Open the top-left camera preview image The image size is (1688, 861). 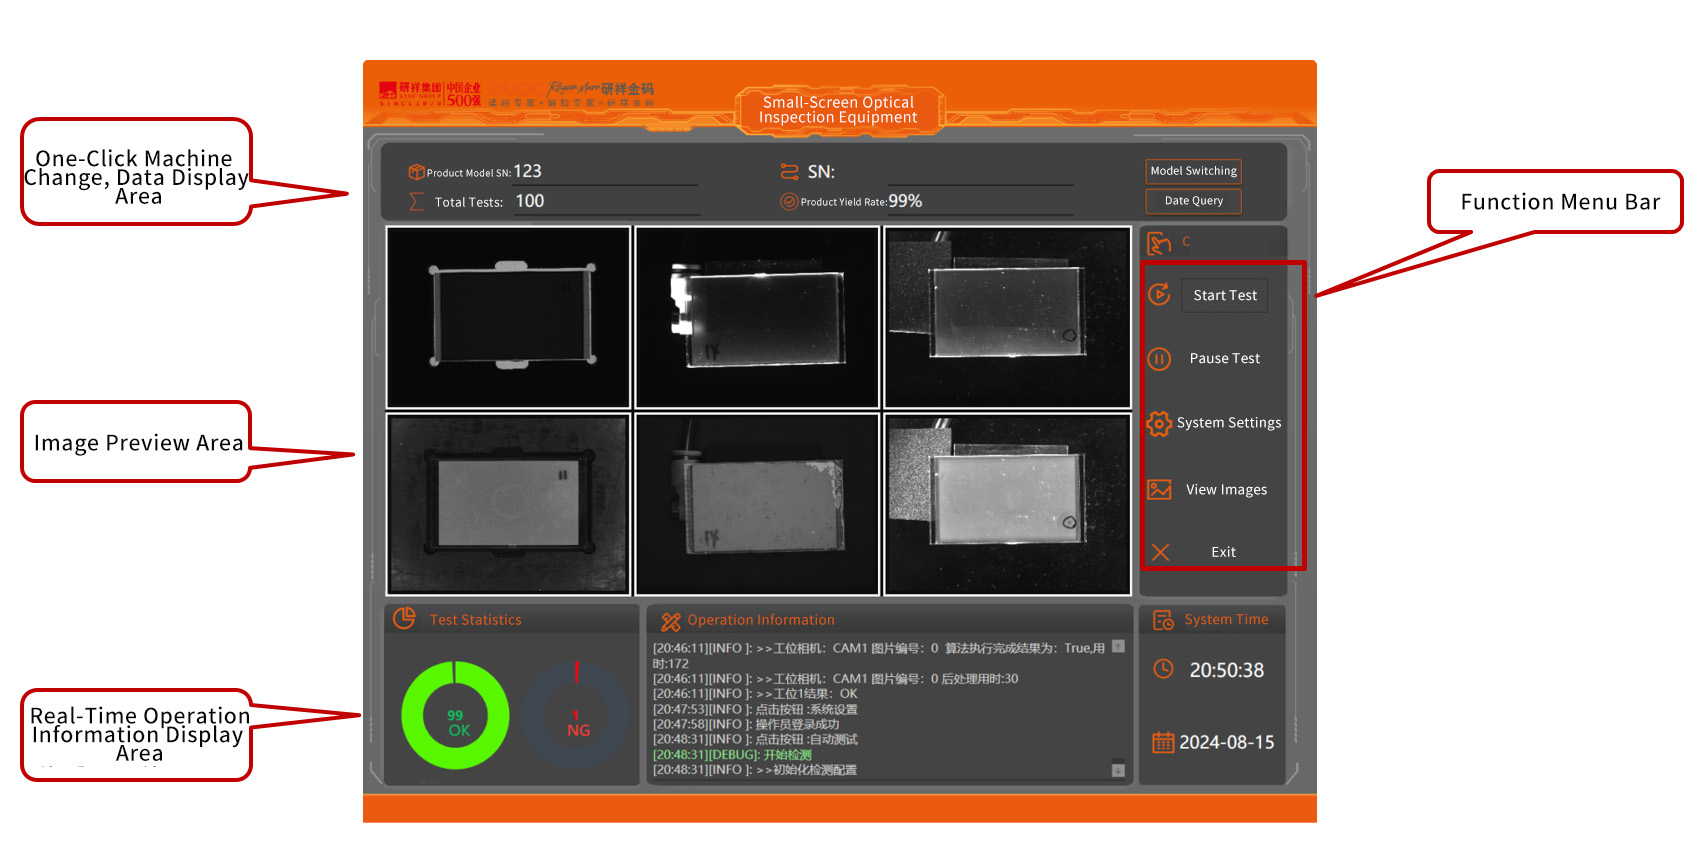click(508, 316)
